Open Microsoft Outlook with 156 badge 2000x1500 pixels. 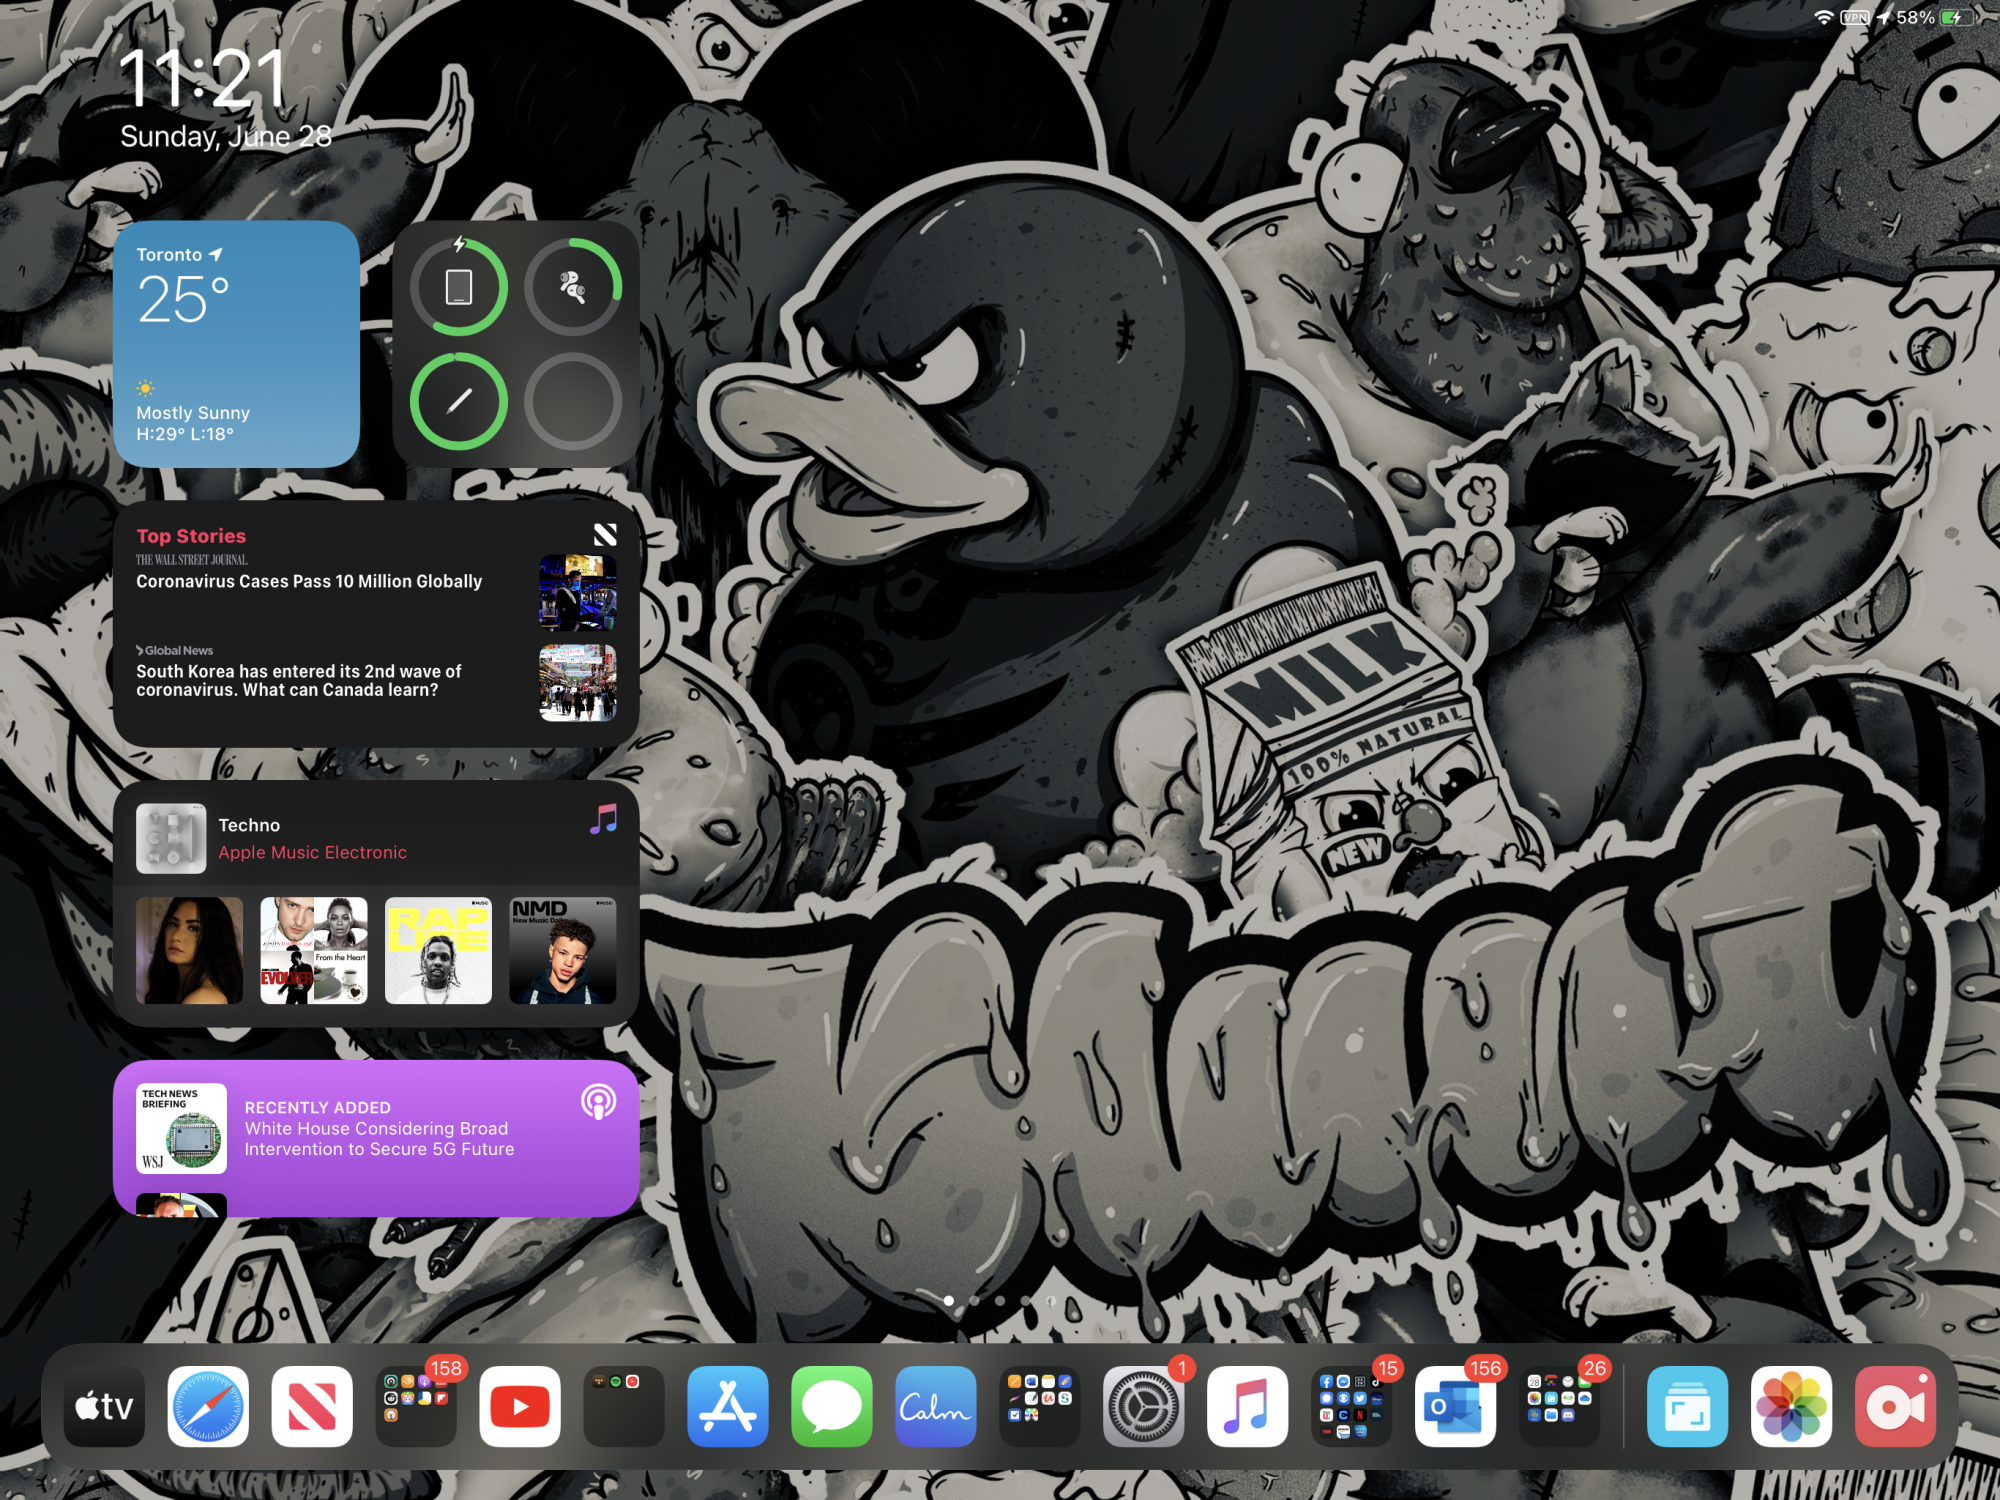tap(1456, 1406)
